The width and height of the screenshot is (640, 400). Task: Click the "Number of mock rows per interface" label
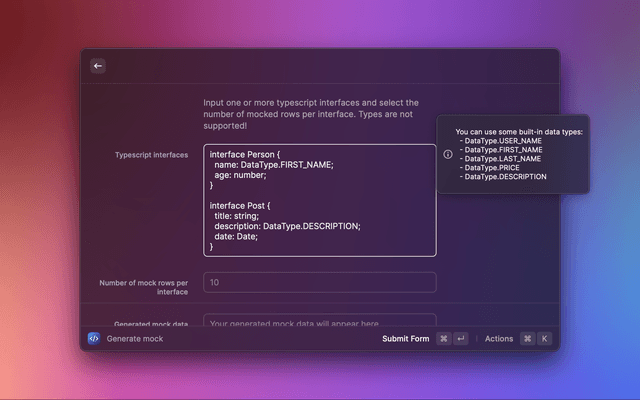coord(144,288)
